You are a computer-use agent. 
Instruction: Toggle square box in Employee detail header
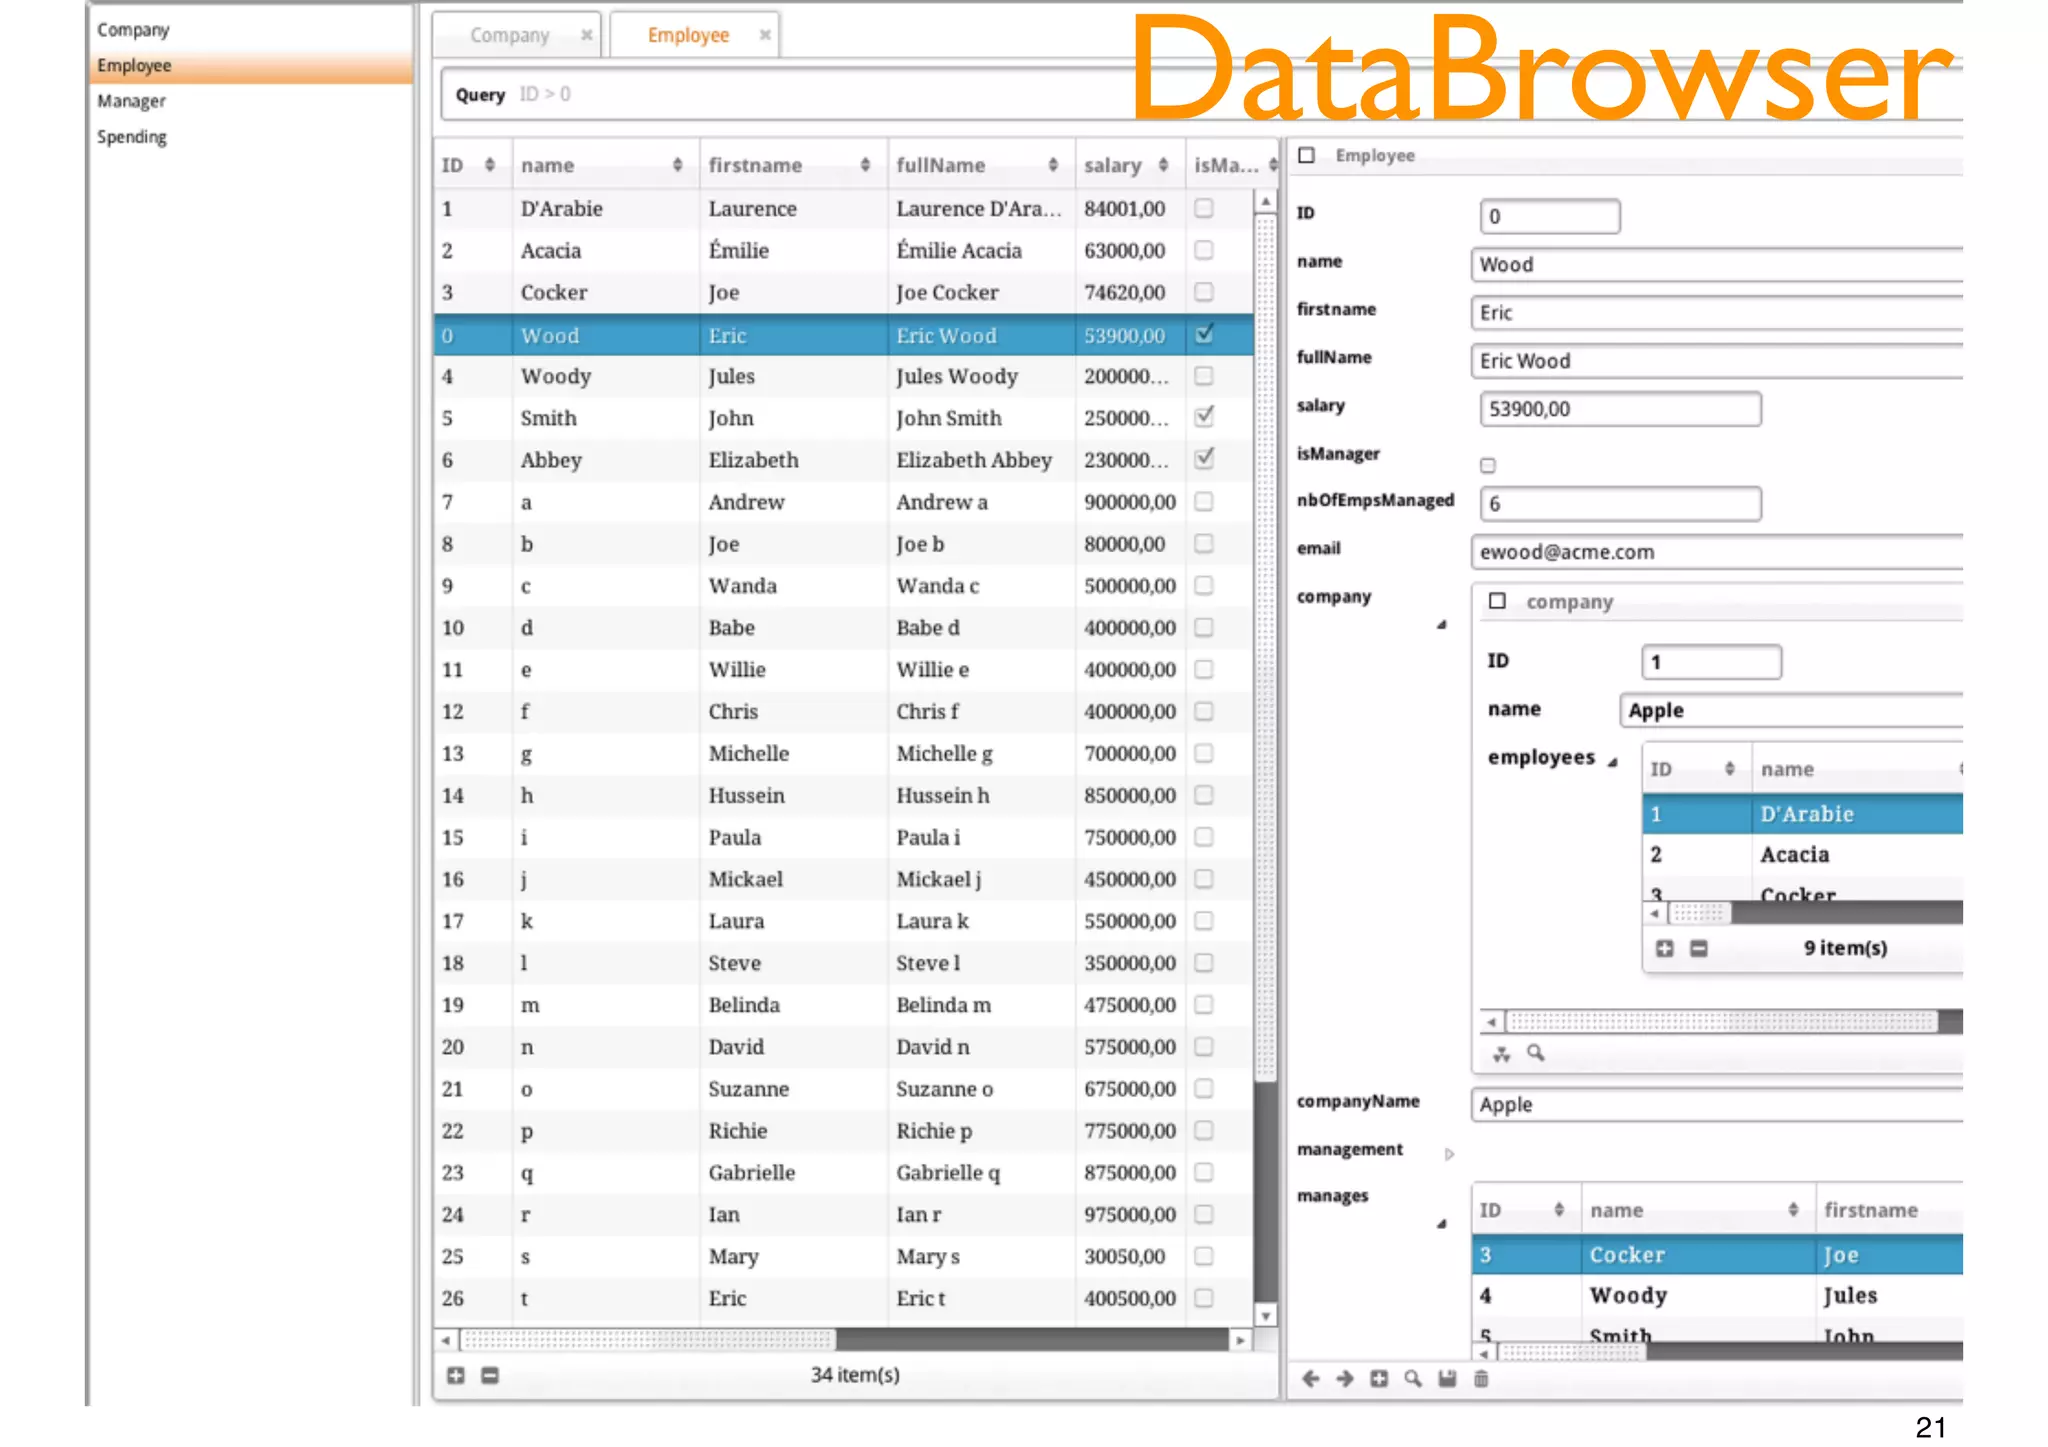click(x=1306, y=155)
